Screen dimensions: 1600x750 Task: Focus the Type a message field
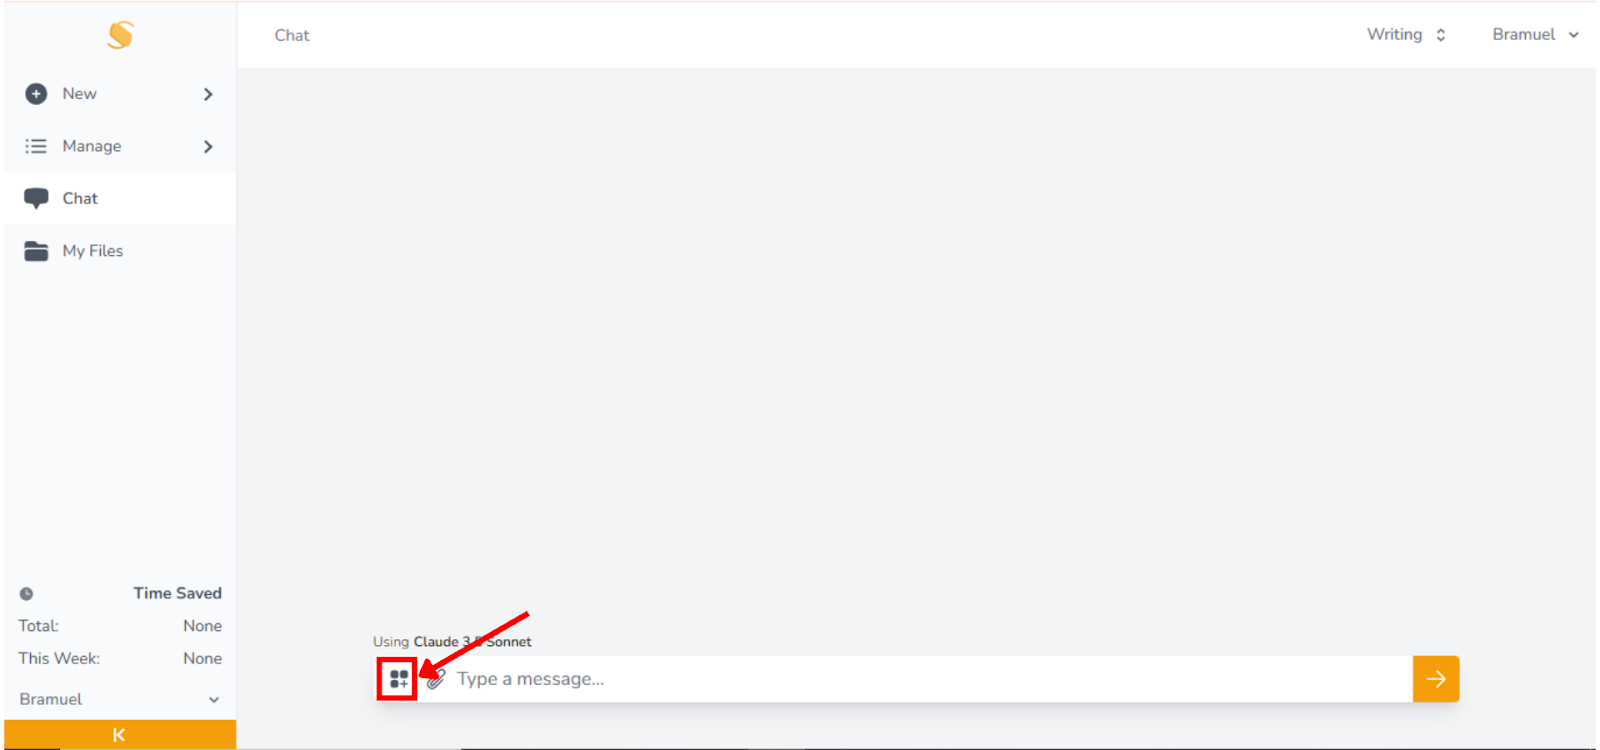(930, 679)
